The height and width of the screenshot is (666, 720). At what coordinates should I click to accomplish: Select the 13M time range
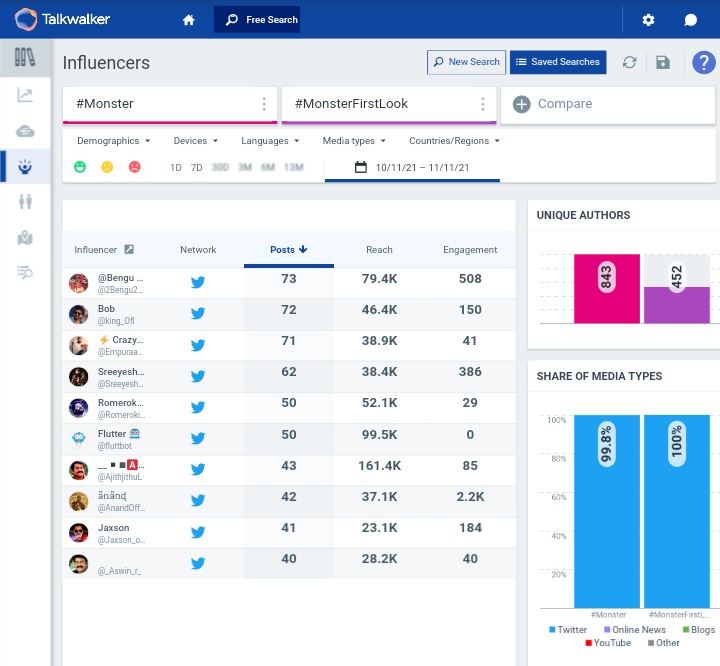(293, 167)
